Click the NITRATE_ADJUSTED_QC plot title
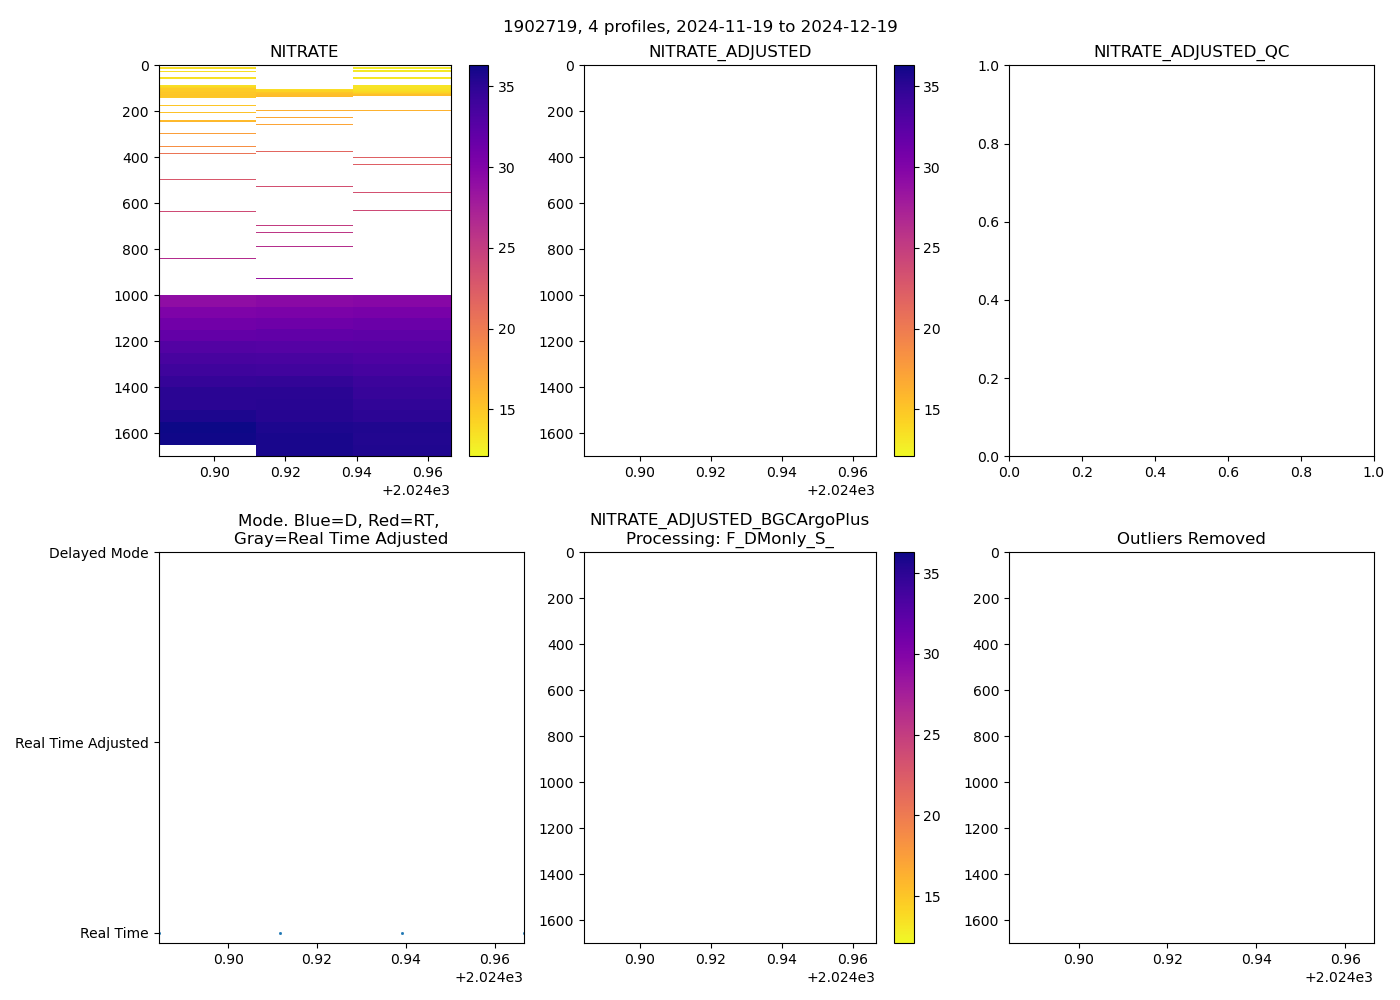 [1191, 52]
